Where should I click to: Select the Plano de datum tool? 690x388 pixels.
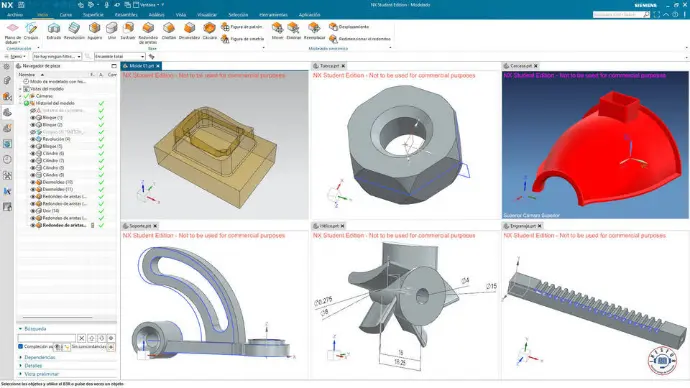coord(12,33)
